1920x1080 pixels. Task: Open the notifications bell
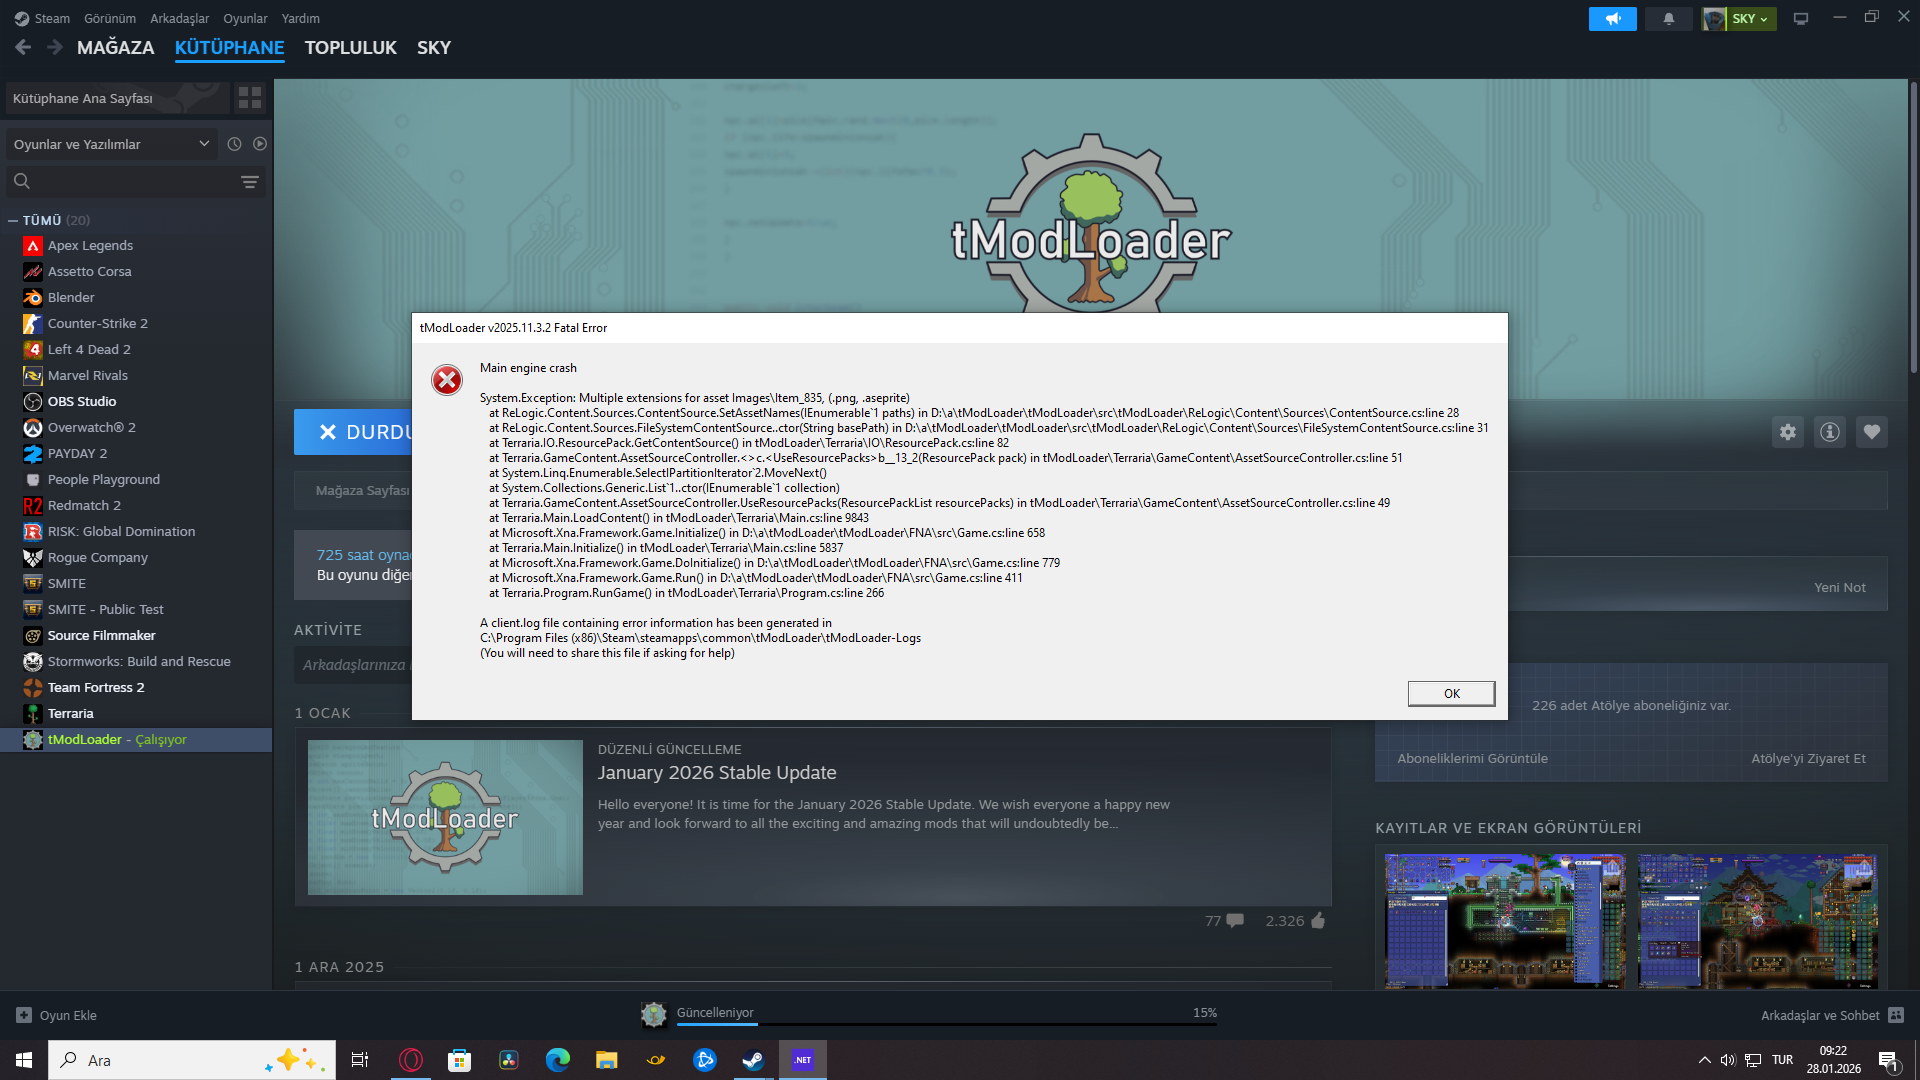tap(1669, 19)
